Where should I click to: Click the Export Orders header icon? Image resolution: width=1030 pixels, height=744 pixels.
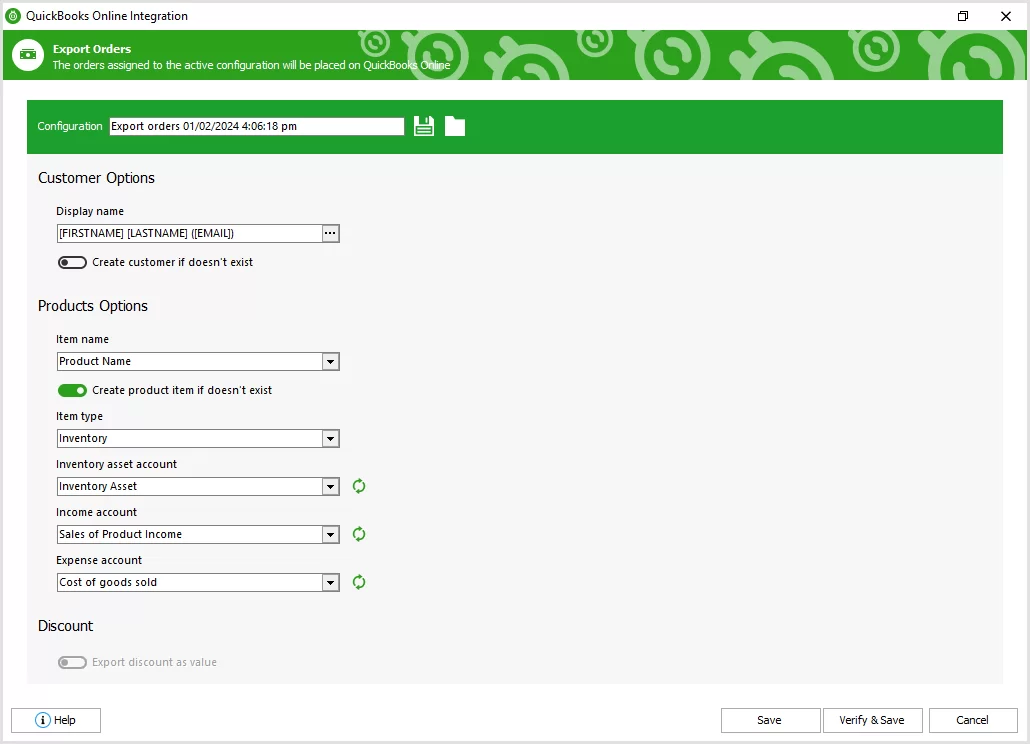pos(27,55)
